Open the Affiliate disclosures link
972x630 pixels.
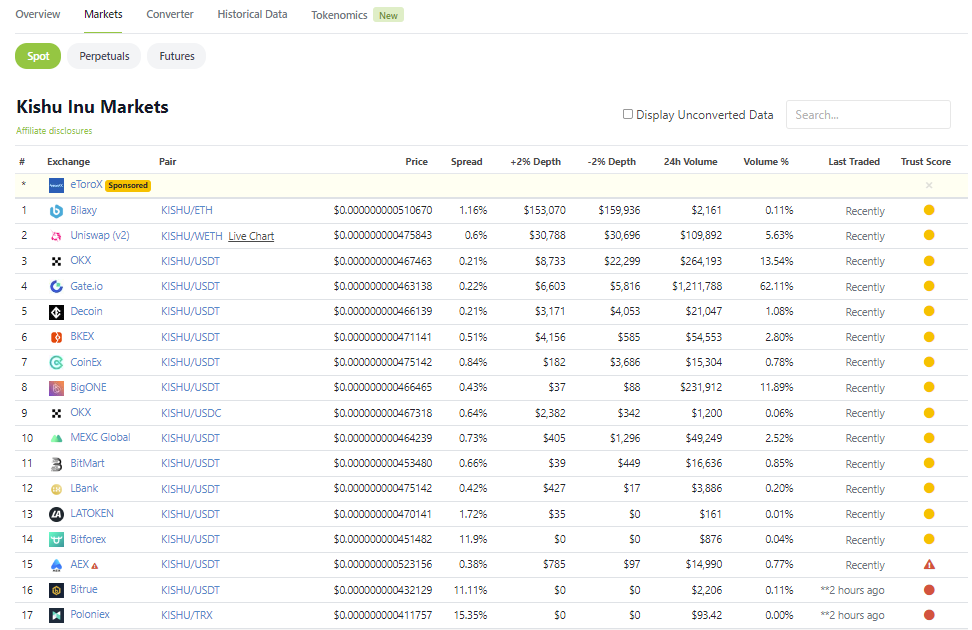coord(54,131)
